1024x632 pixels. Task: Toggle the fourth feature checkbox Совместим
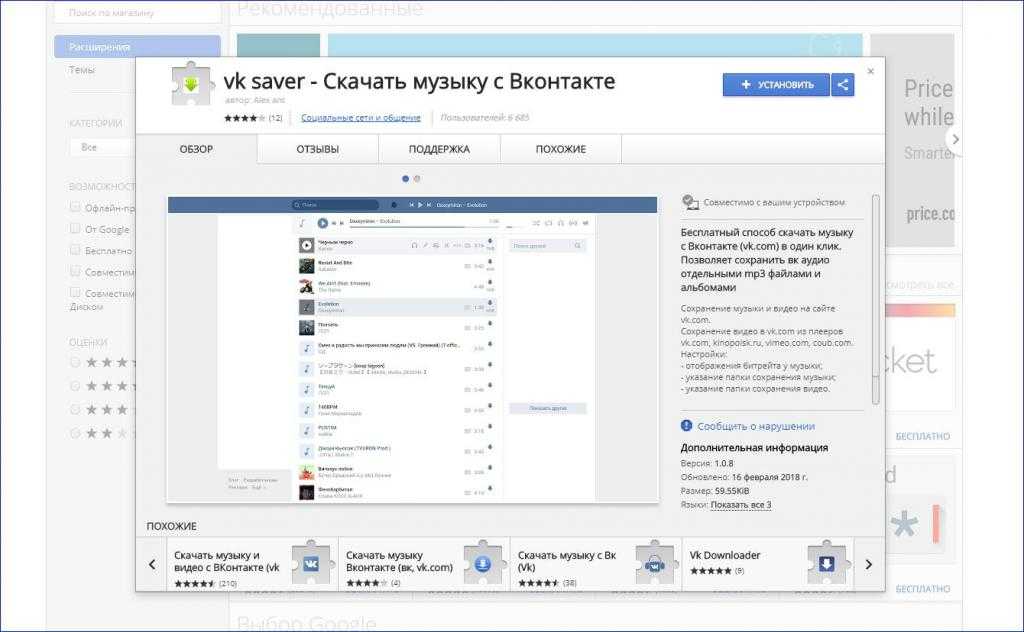click(x=74, y=271)
